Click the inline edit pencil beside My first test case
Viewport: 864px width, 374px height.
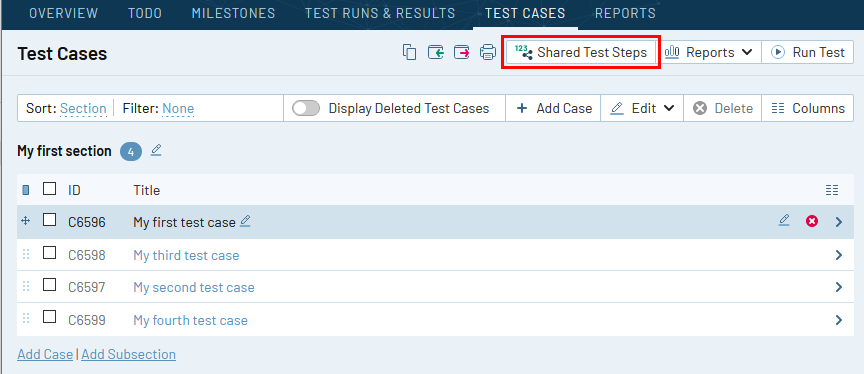pos(245,221)
